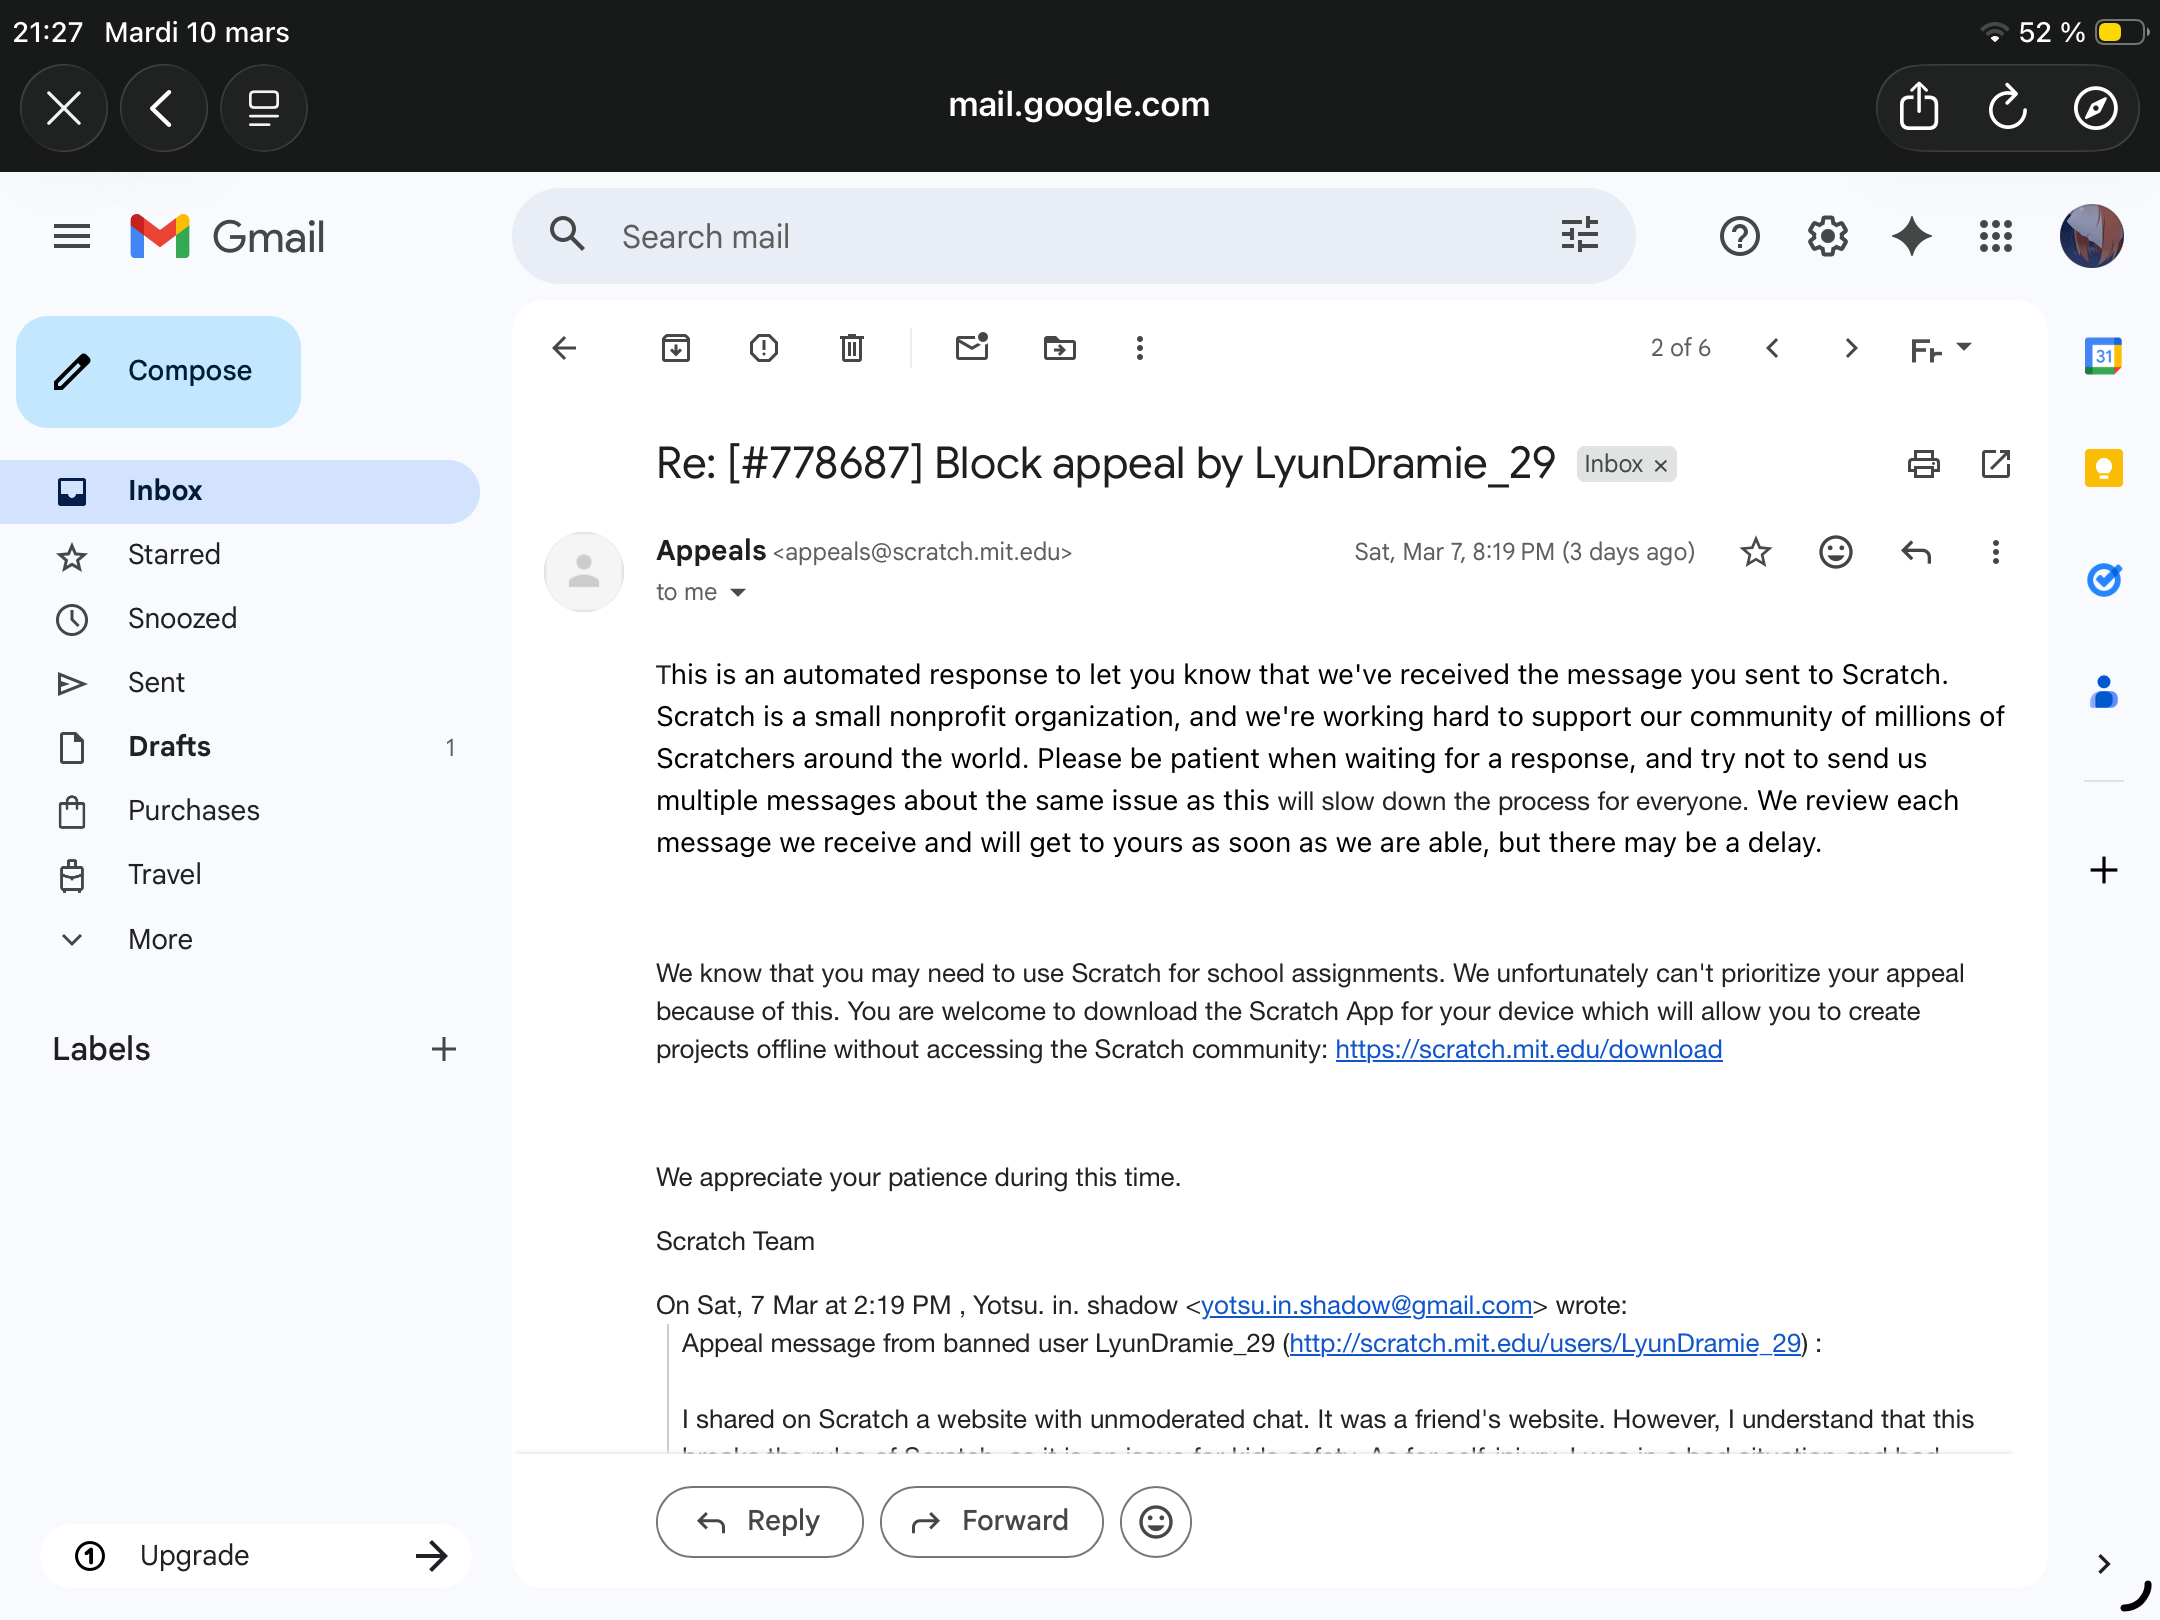
Task: Open the scratch.mit.edu/download link
Action: tap(1528, 1049)
